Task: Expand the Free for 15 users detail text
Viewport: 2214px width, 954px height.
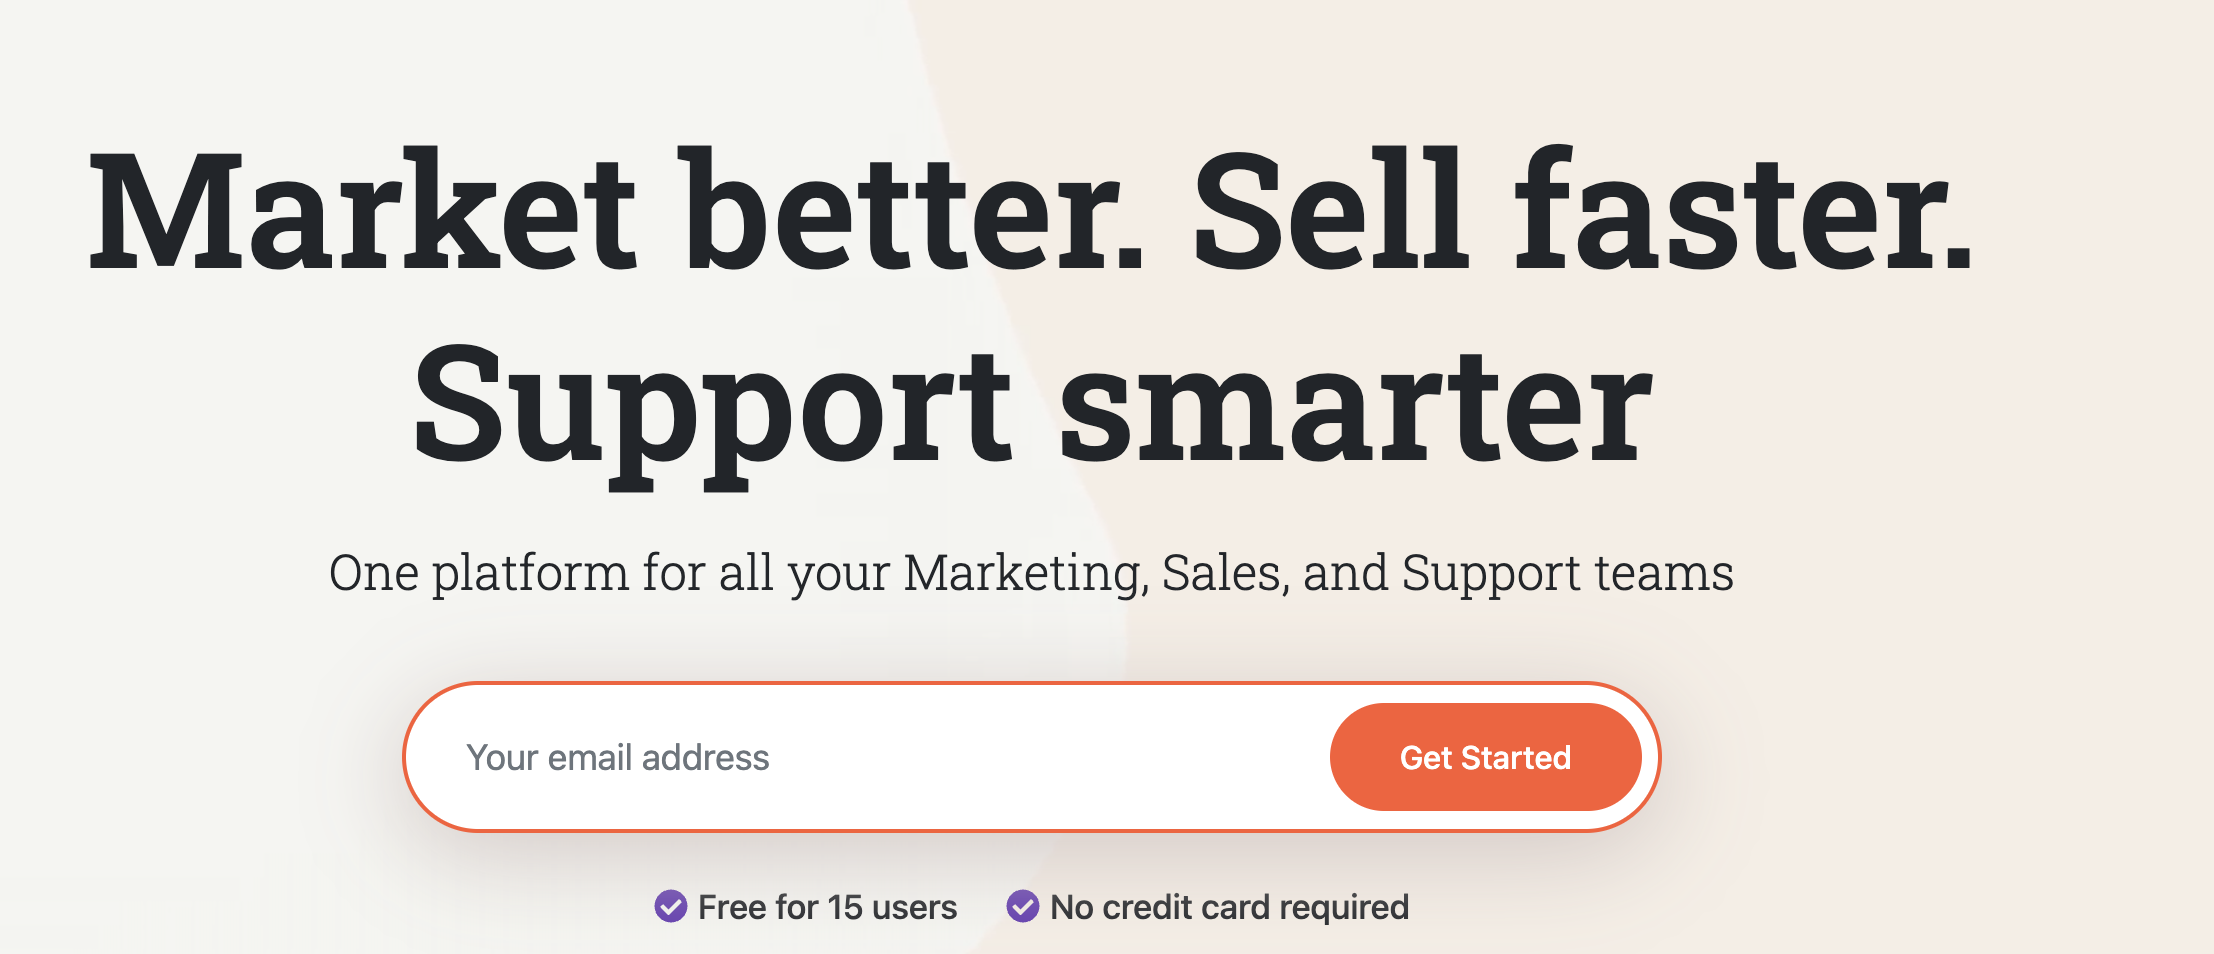Action: (828, 907)
